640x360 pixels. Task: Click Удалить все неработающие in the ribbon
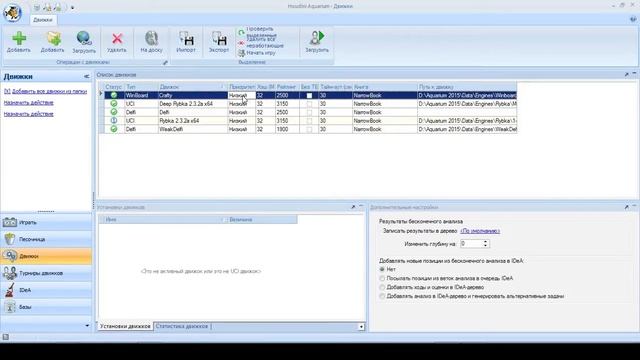pos(261,42)
